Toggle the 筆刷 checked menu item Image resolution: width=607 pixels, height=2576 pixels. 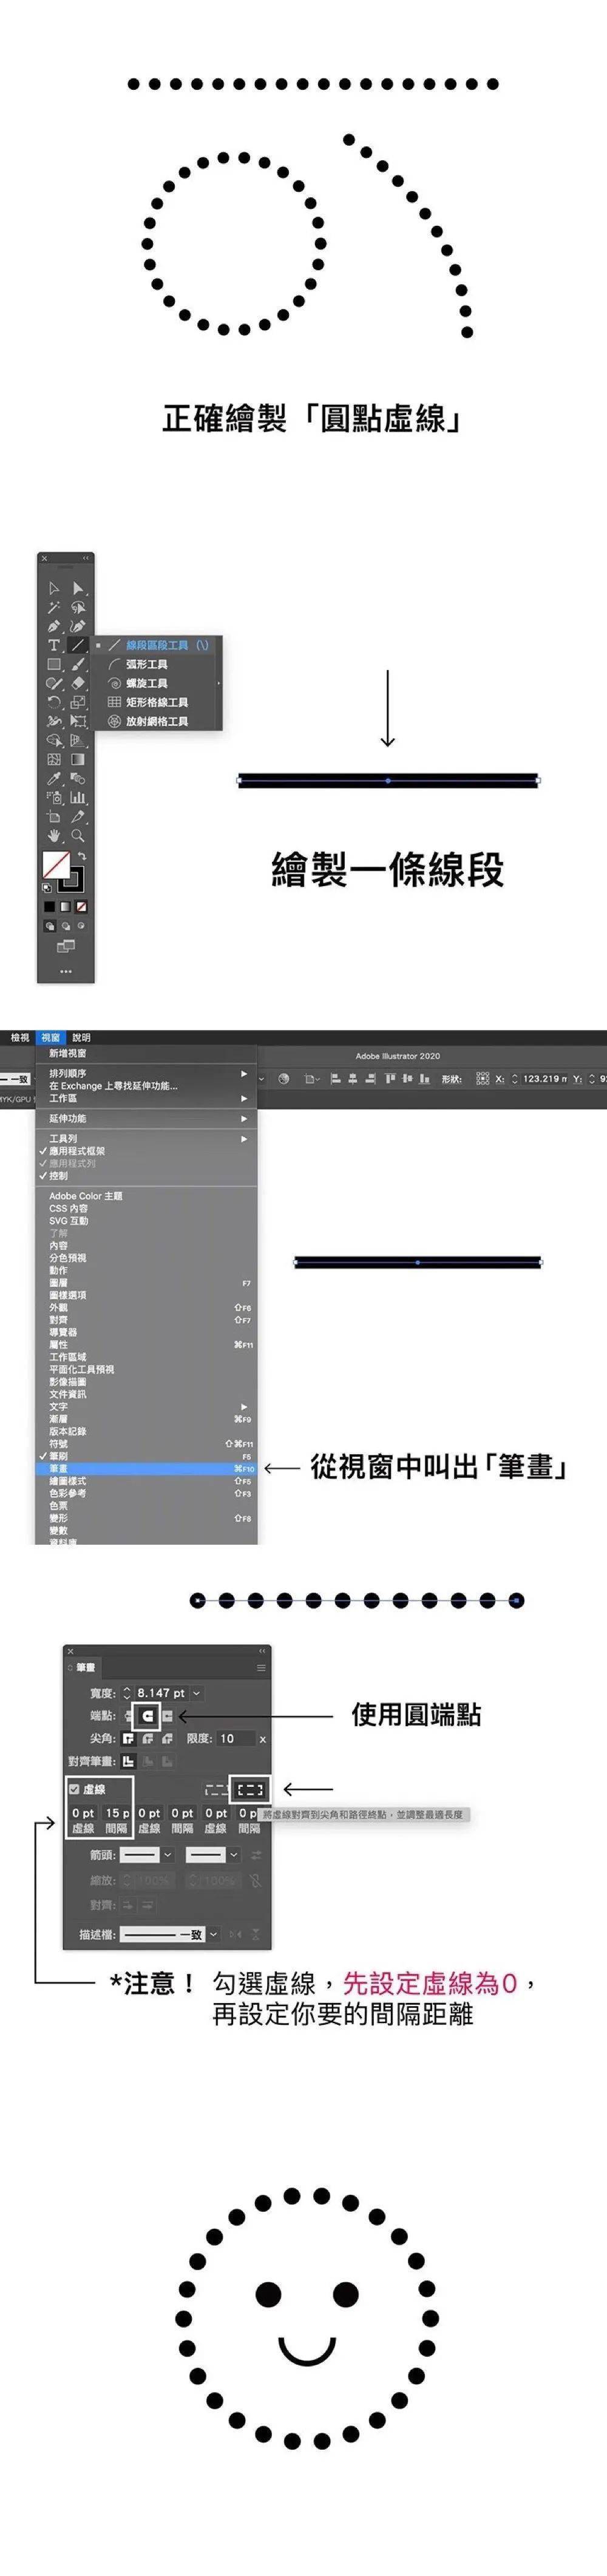click(x=59, y=1456)
